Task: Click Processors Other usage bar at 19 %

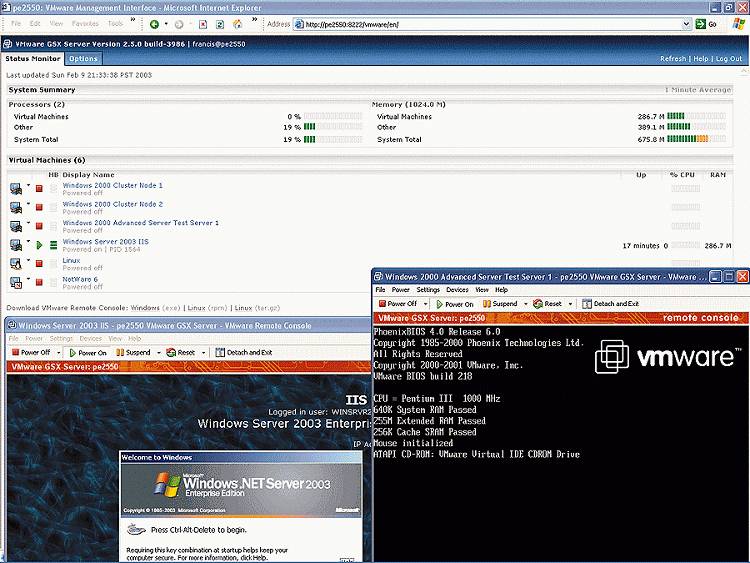Action: [x=333, y=127]
